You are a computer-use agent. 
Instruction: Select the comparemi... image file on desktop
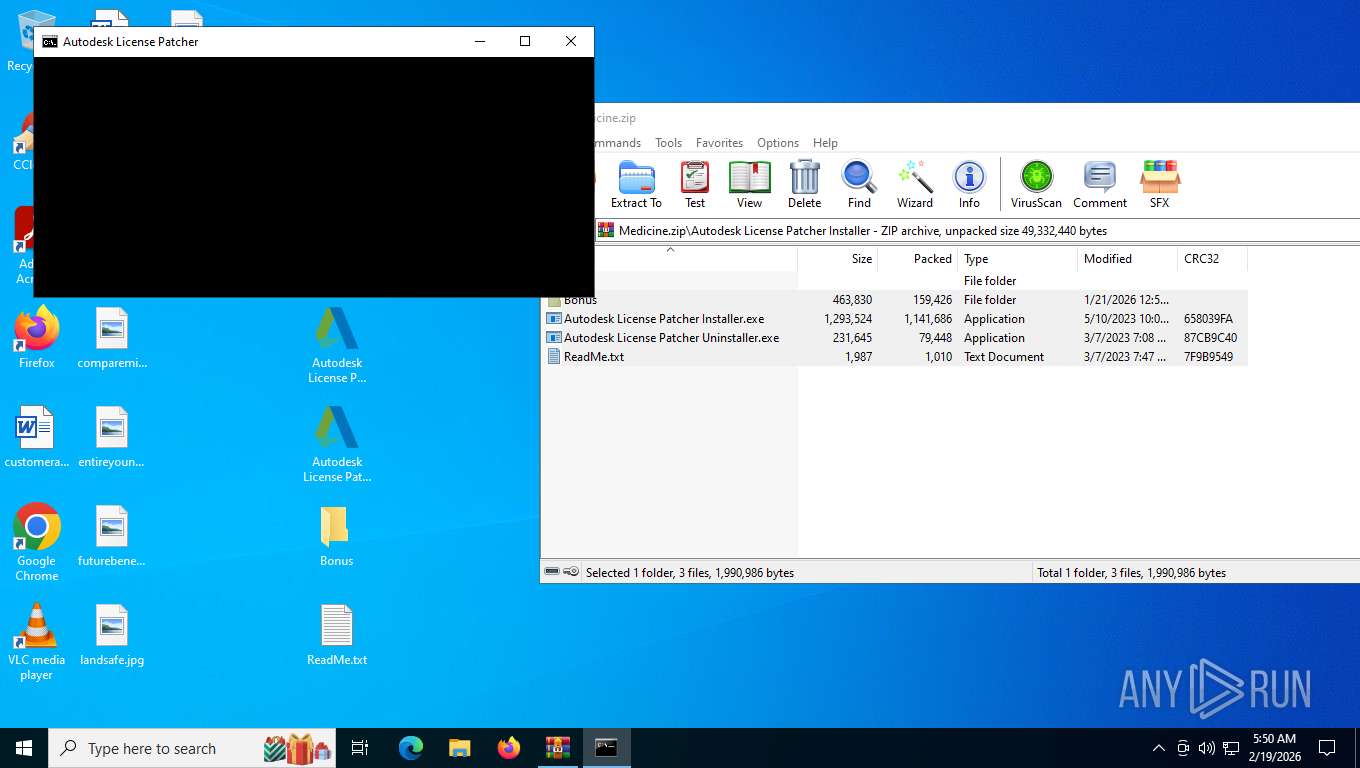pos(112,338)
